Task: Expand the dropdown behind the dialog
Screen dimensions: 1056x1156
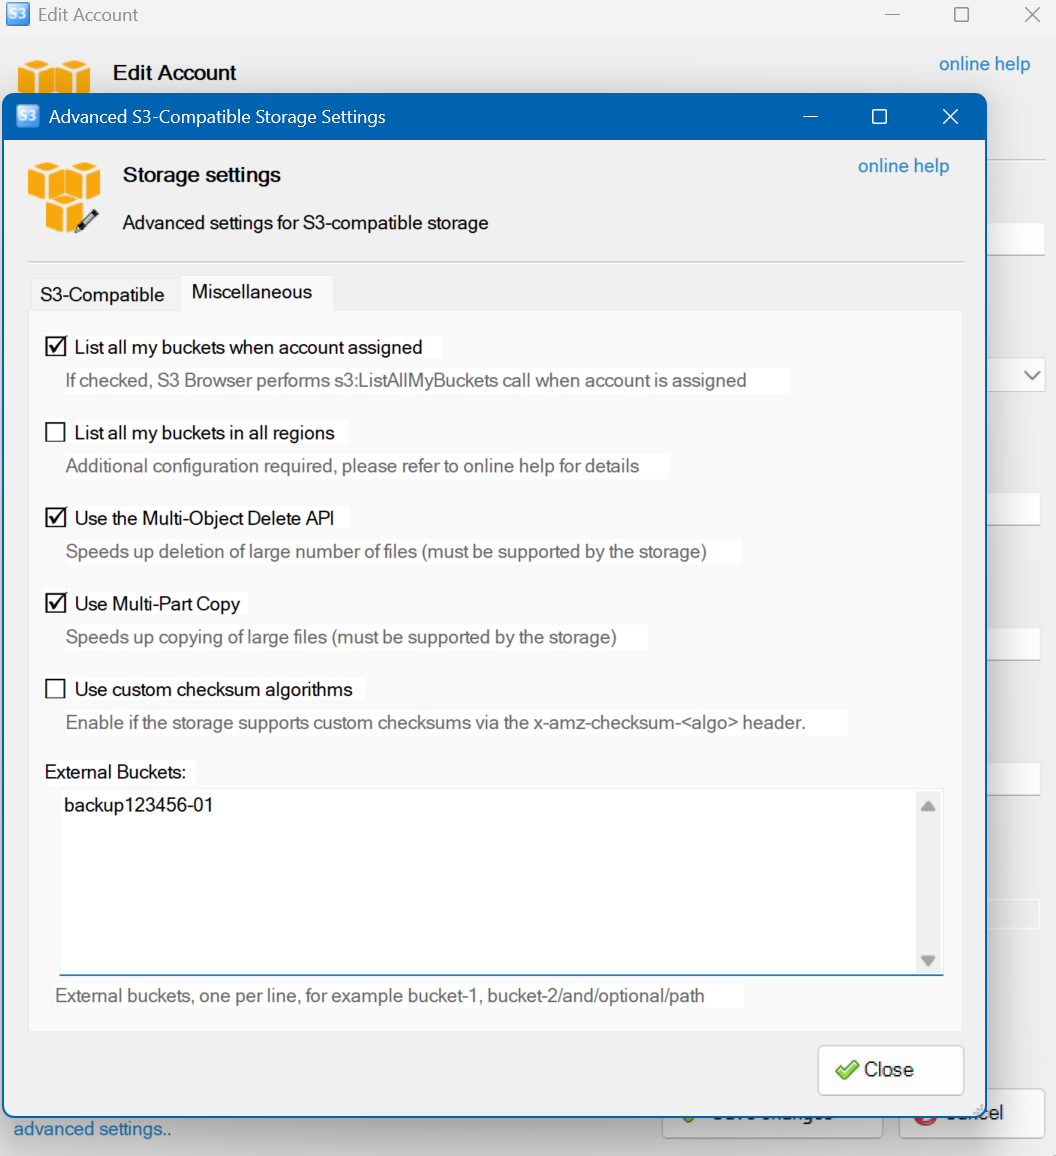Action: 1031,375
